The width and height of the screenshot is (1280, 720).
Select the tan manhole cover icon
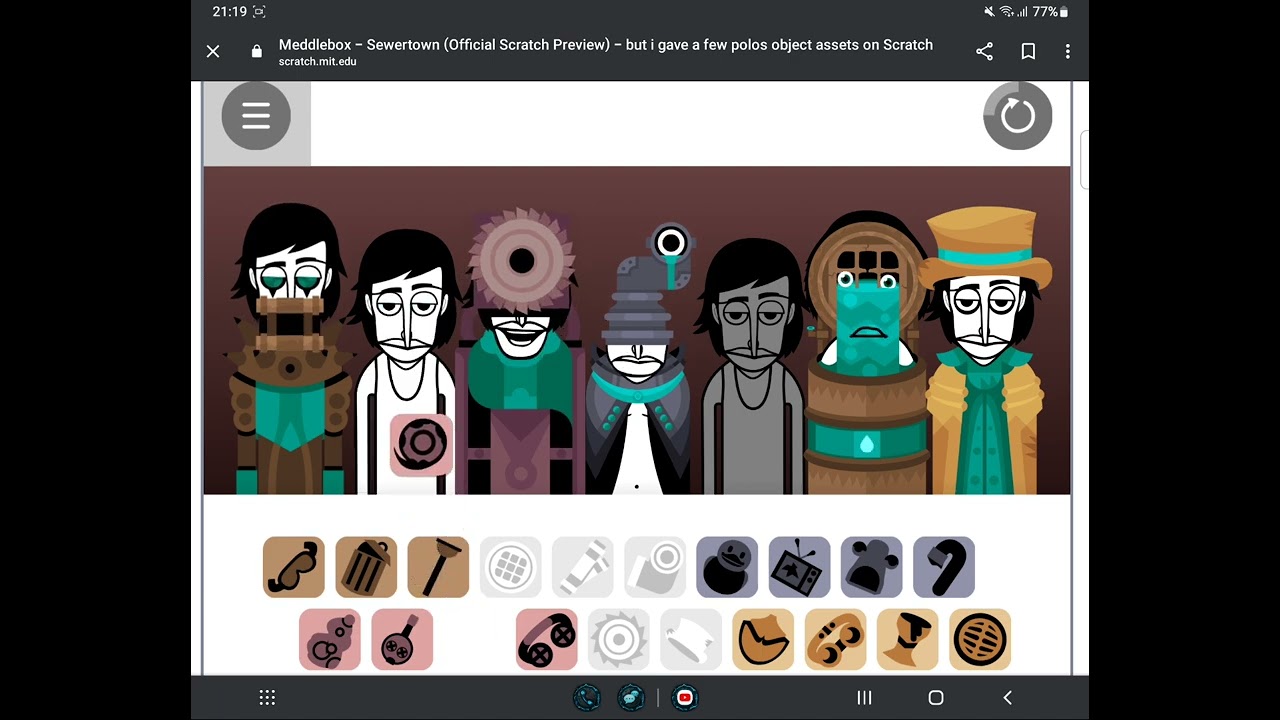(x=980, y=639)
